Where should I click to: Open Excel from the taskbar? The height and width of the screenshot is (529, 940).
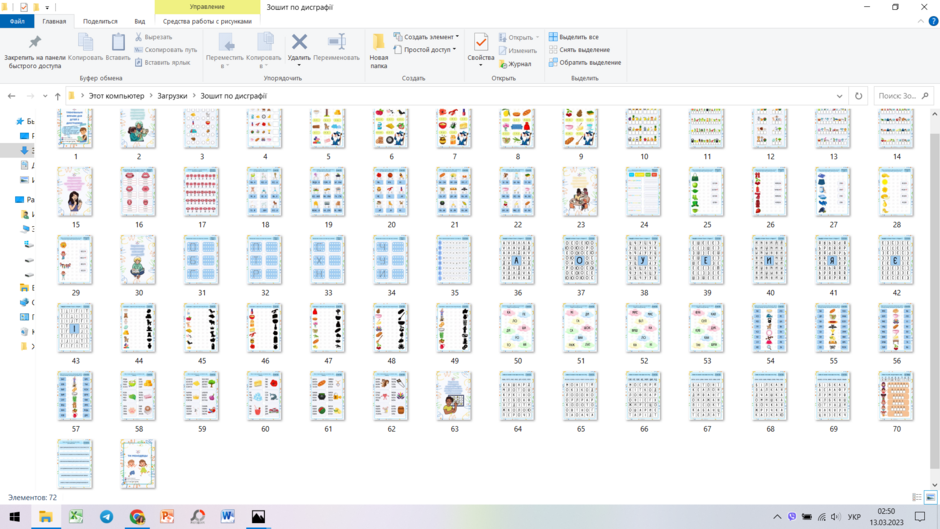[76, 516]
